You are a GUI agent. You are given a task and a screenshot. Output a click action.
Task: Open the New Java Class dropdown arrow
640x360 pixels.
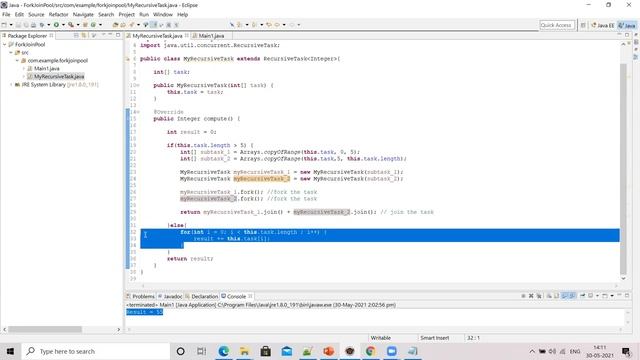pyautogui.click(x=100, y=25)
